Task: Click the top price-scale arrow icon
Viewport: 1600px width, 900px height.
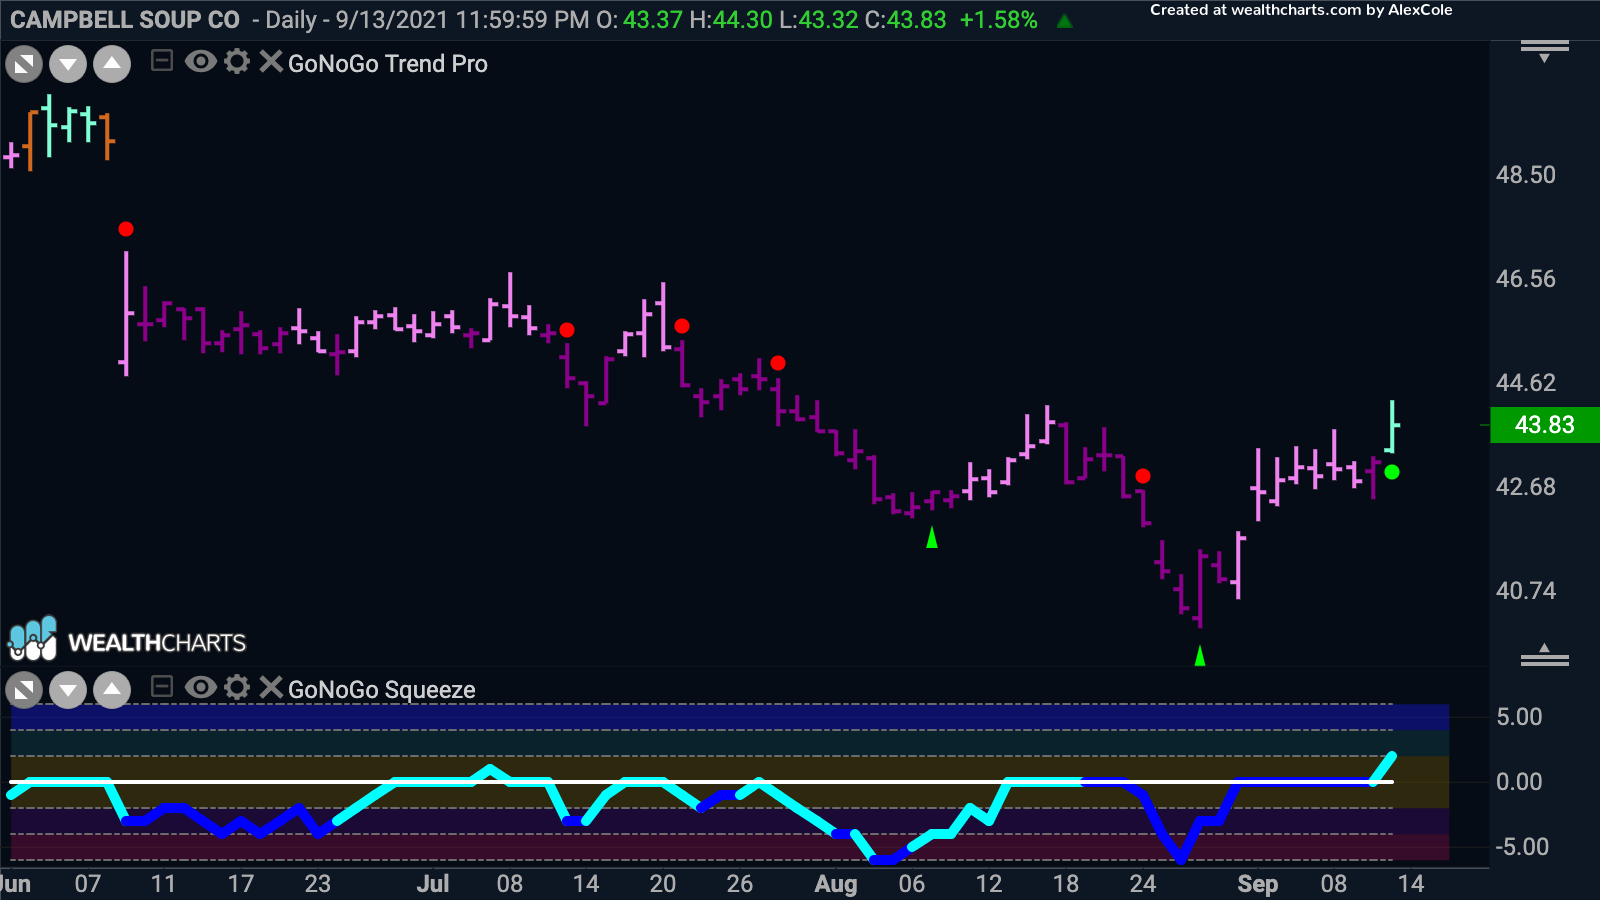Action: pos(1545,50)
